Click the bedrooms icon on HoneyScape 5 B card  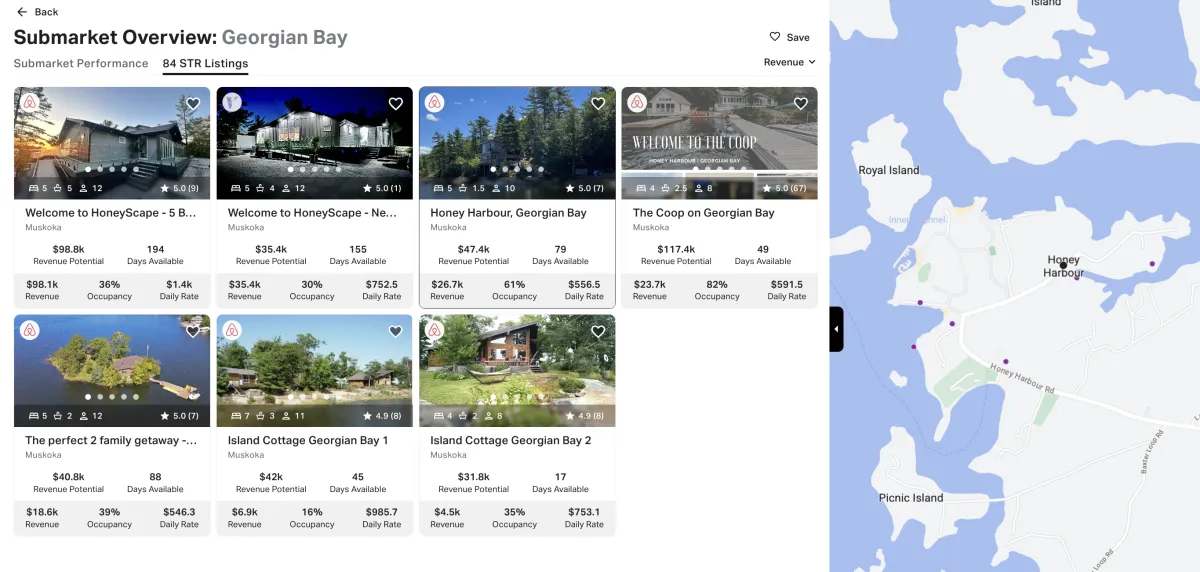click(34, 188)
